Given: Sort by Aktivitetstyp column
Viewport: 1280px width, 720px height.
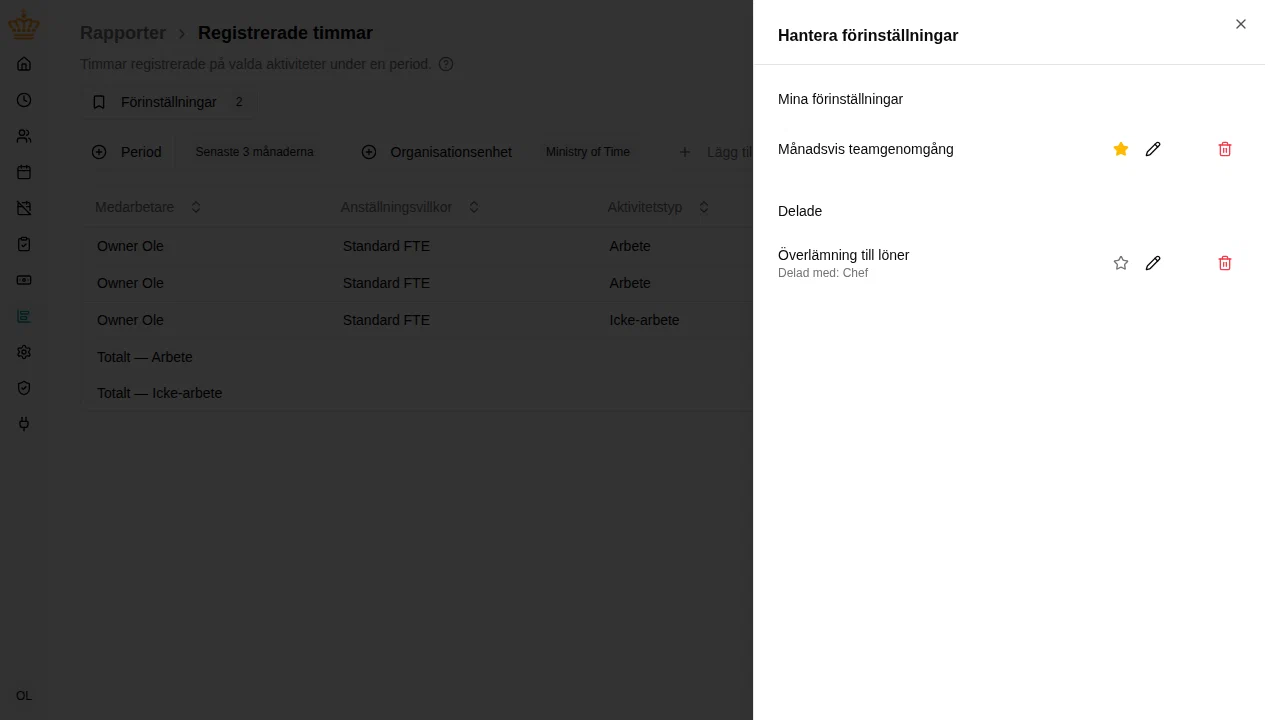Looking at the screenshot, I should [x=659, y=207].
